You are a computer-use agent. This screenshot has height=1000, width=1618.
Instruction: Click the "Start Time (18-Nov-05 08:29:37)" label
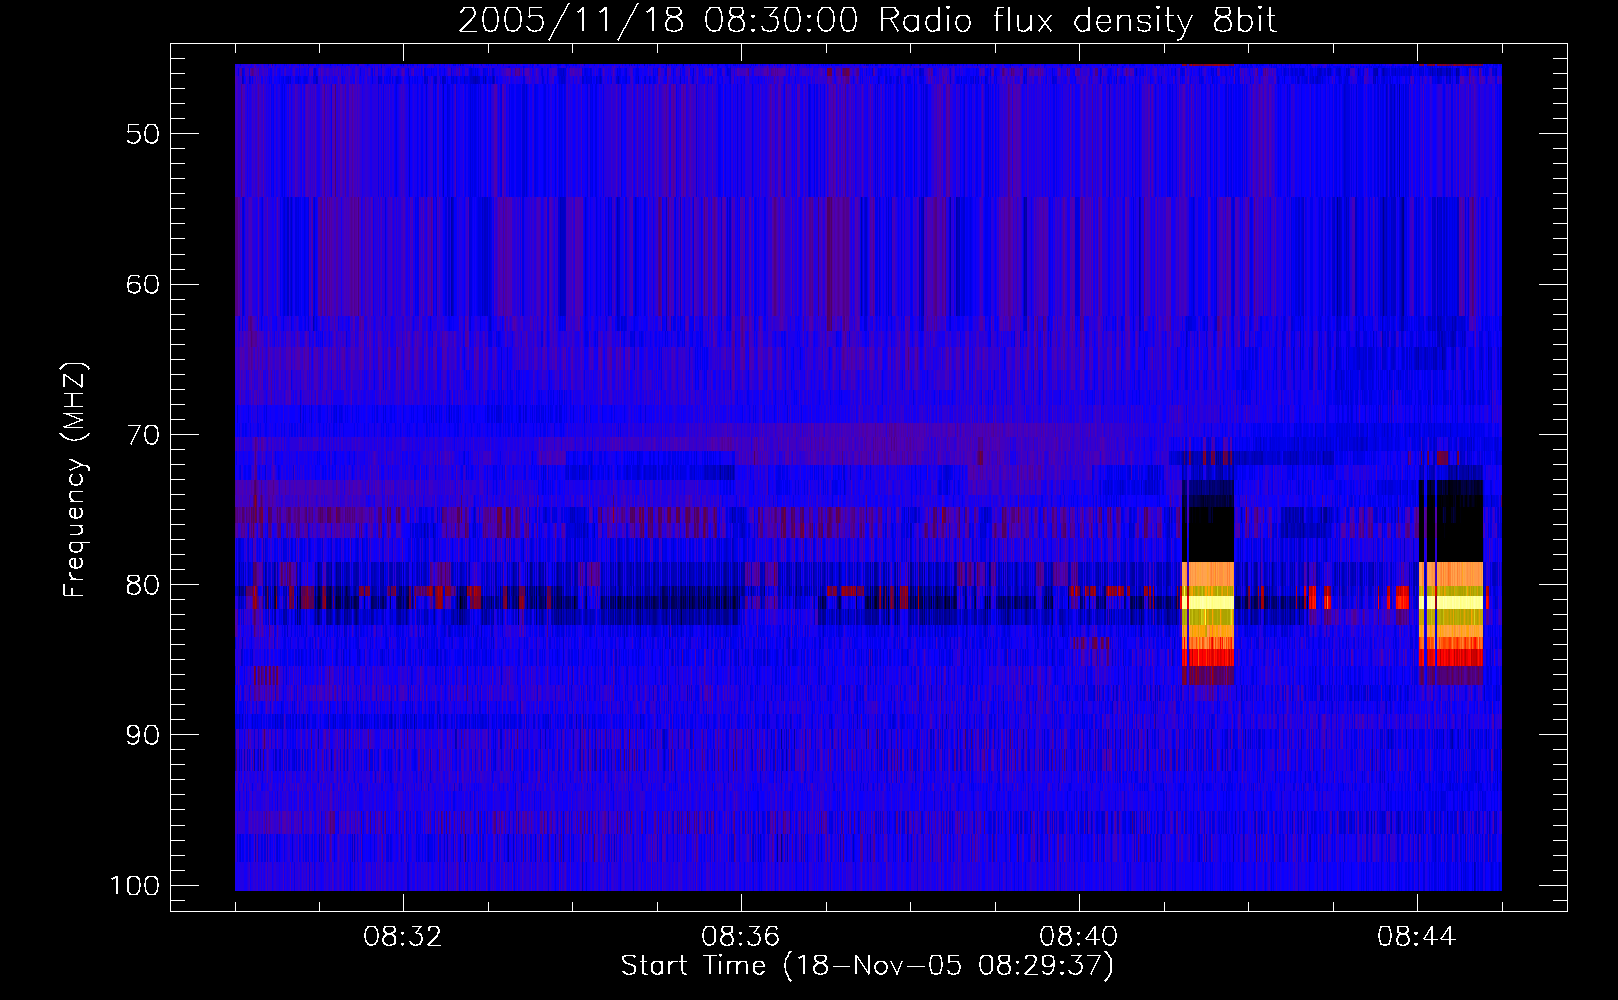pos(867,966)
